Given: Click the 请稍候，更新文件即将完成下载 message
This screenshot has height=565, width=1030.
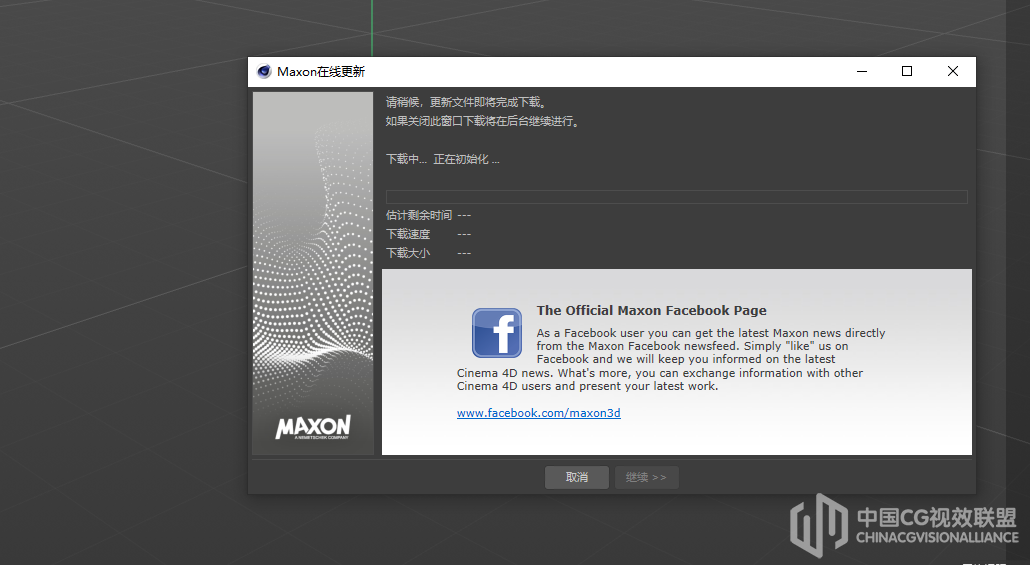Looking at the screenshot, I should click(x=466, y=102).
